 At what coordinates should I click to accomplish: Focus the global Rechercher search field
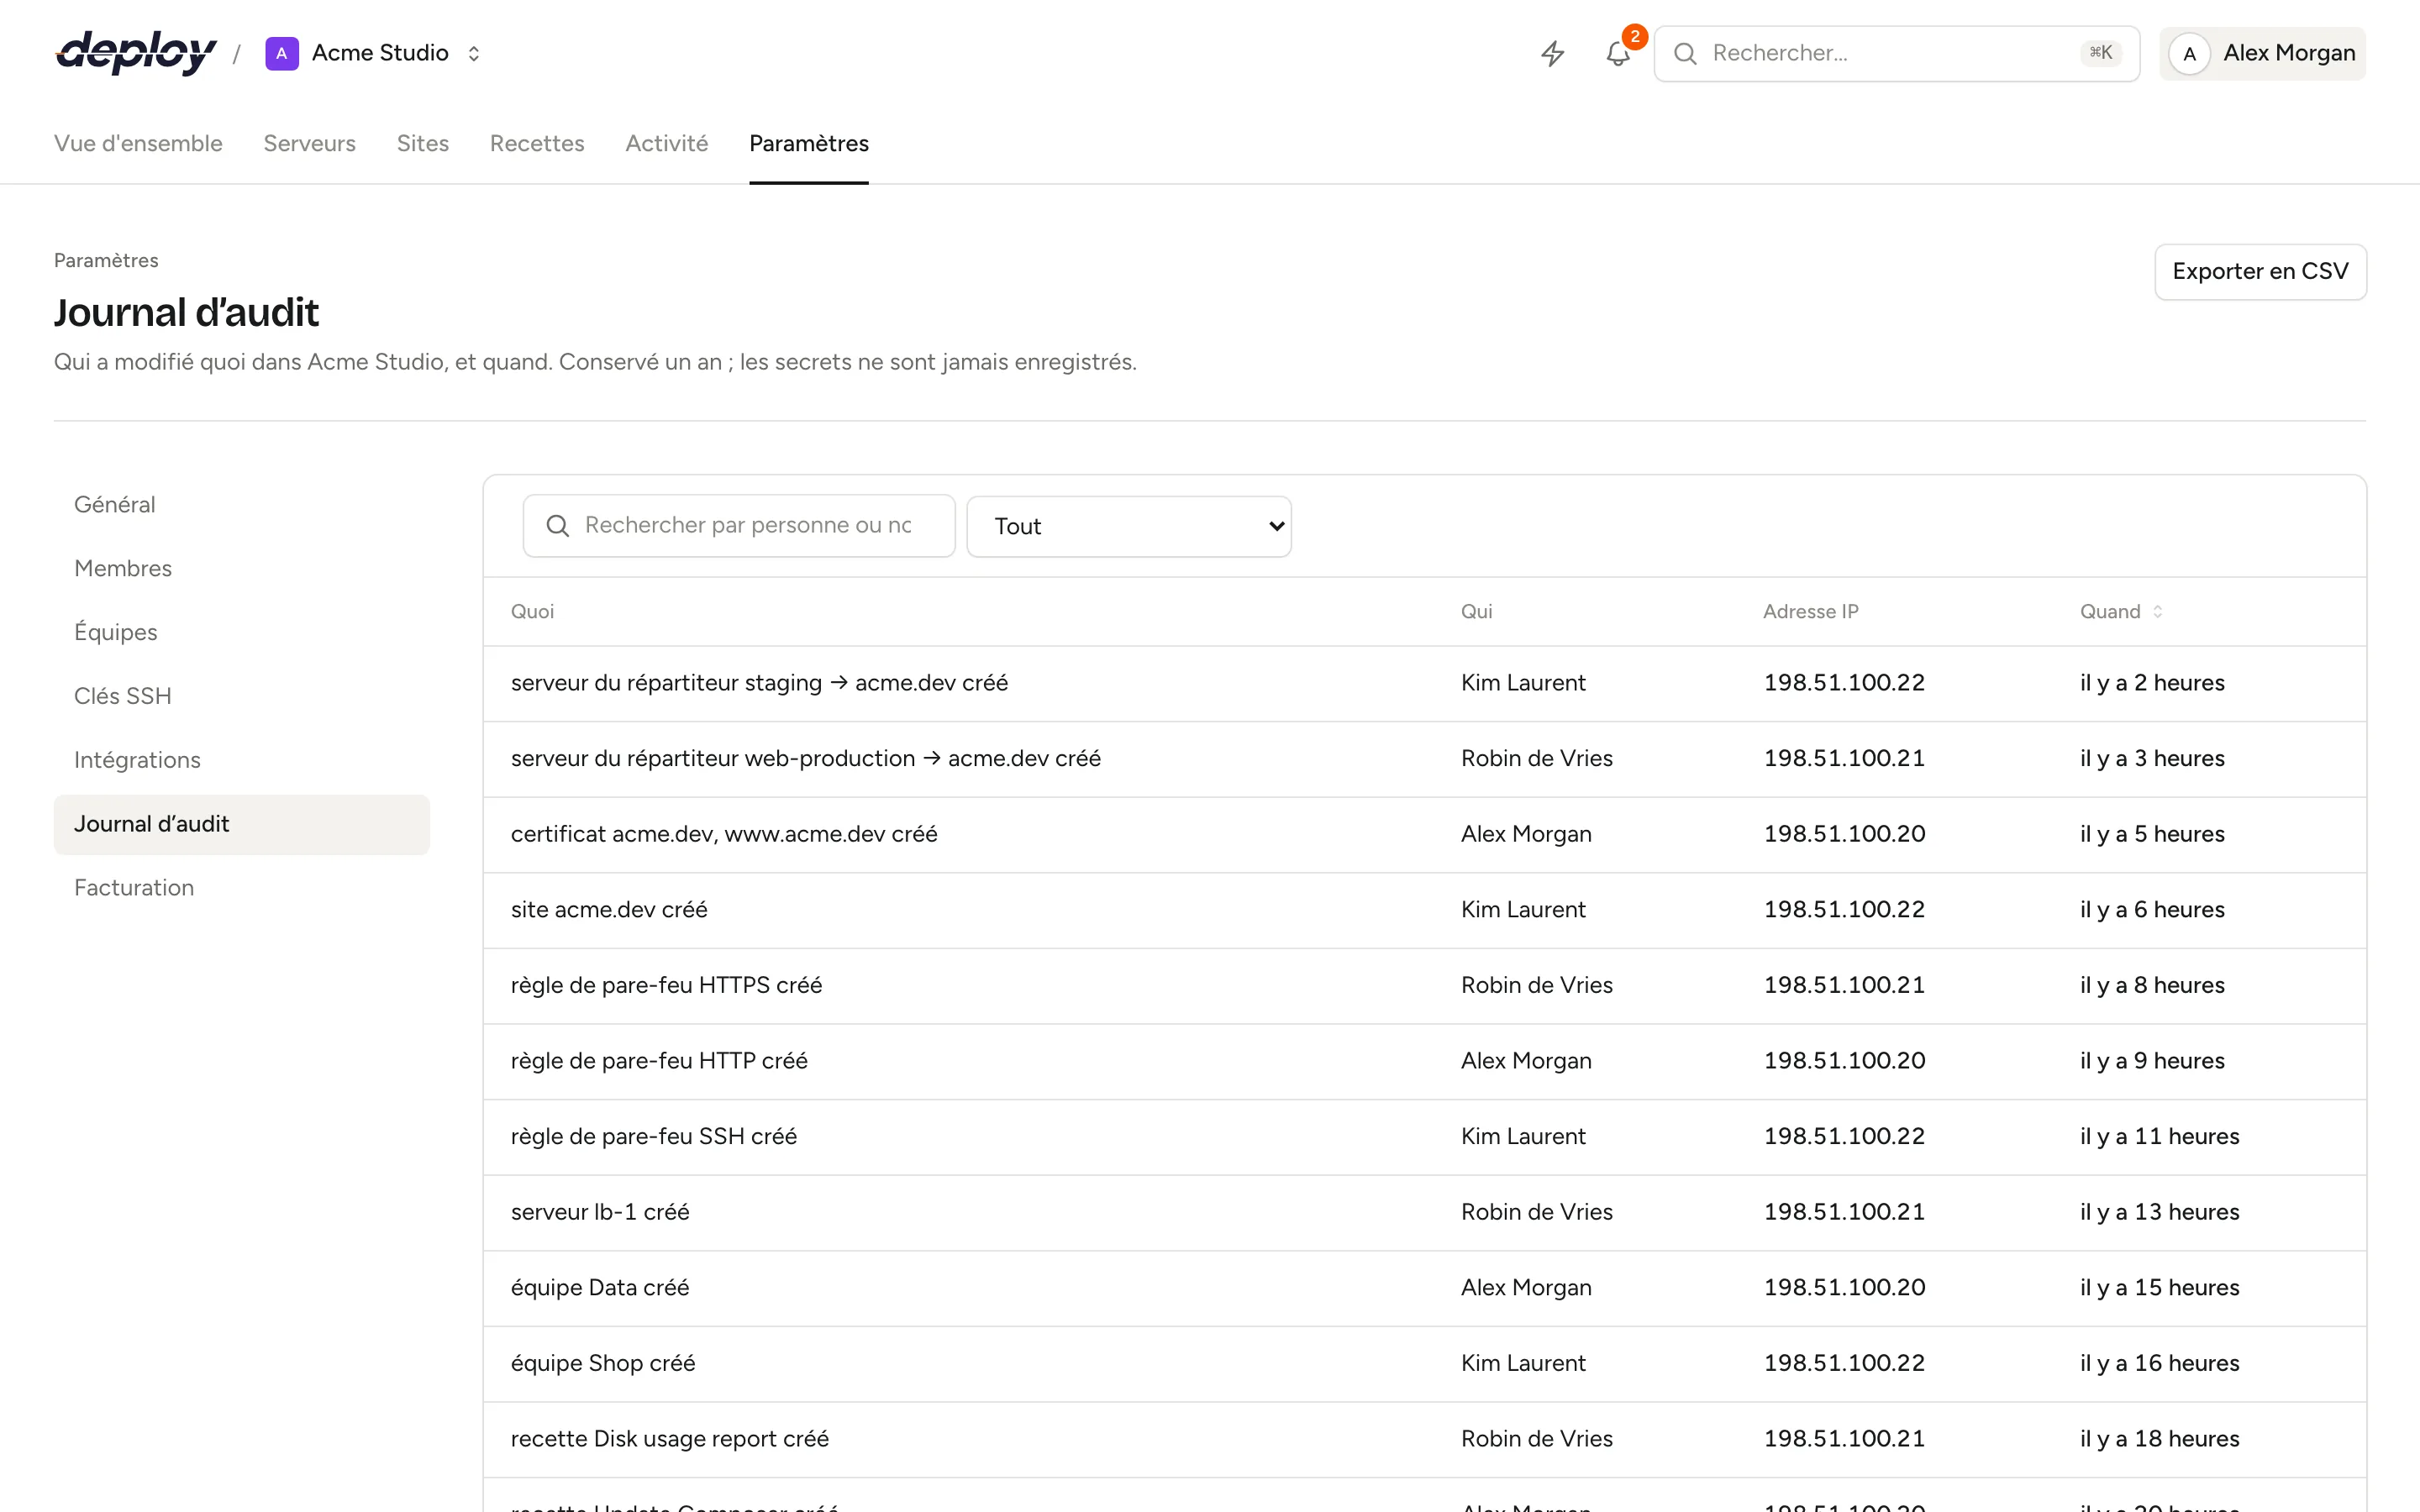[x=1896, y=54]
